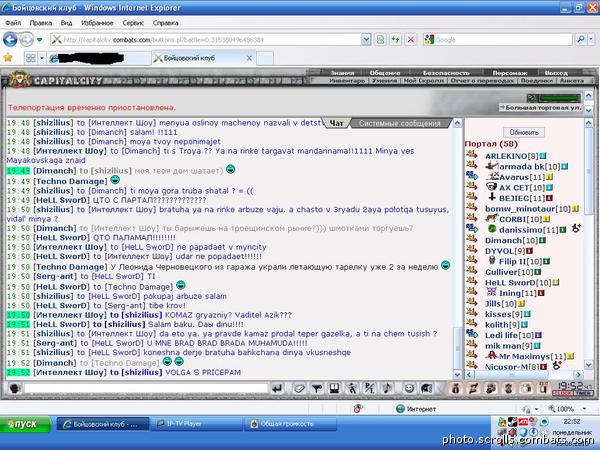Screen dimensions: 600x450
Task: Click the dark face icon left of chat input
Action: (15, 389)
